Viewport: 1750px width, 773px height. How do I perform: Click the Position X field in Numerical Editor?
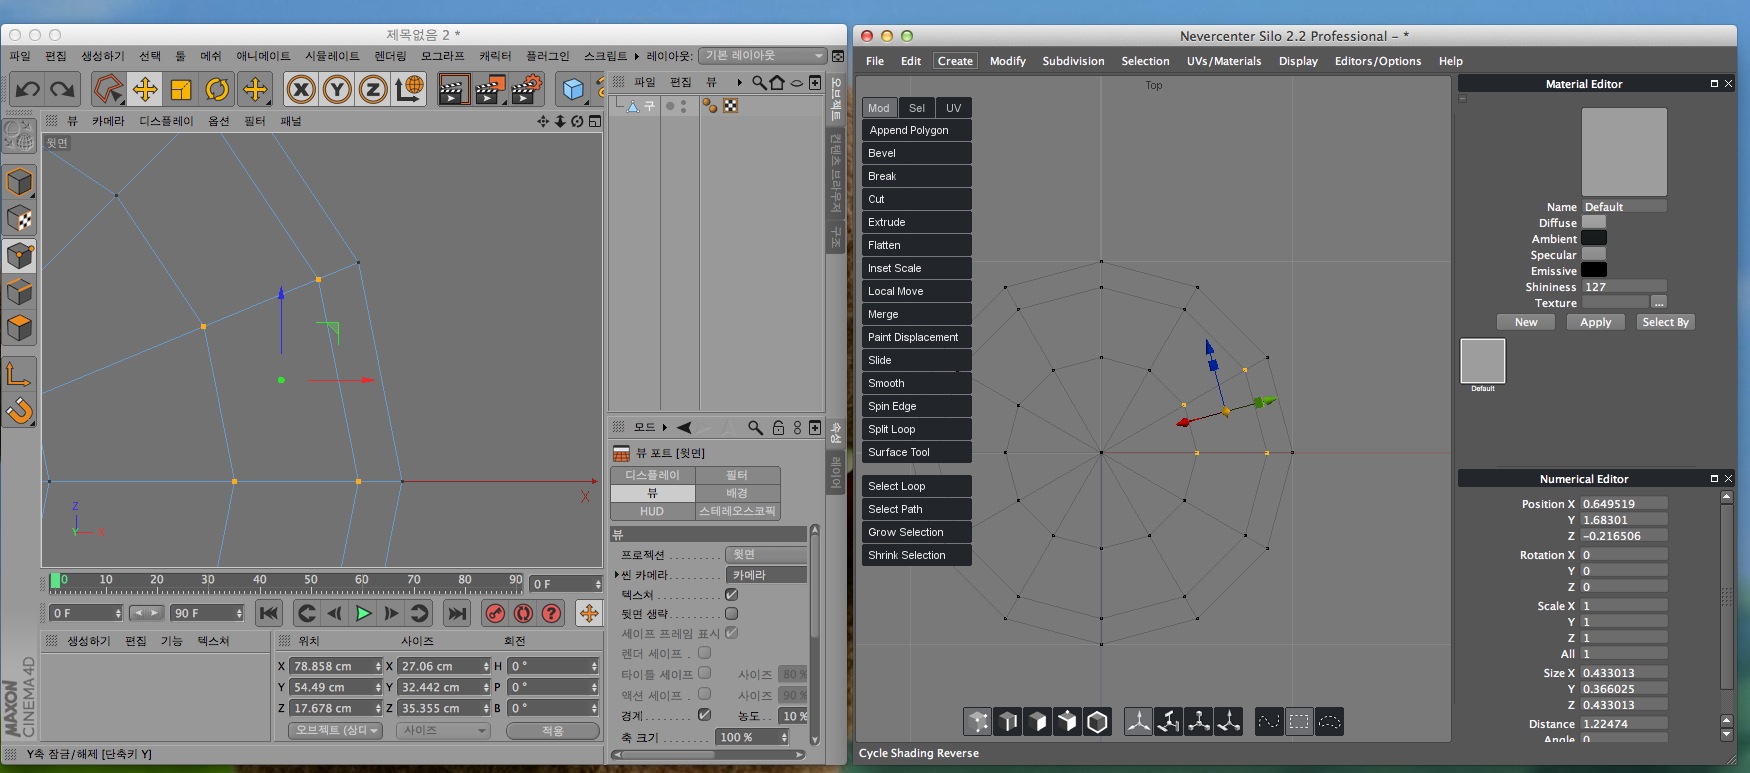[x=1624, y=504]
